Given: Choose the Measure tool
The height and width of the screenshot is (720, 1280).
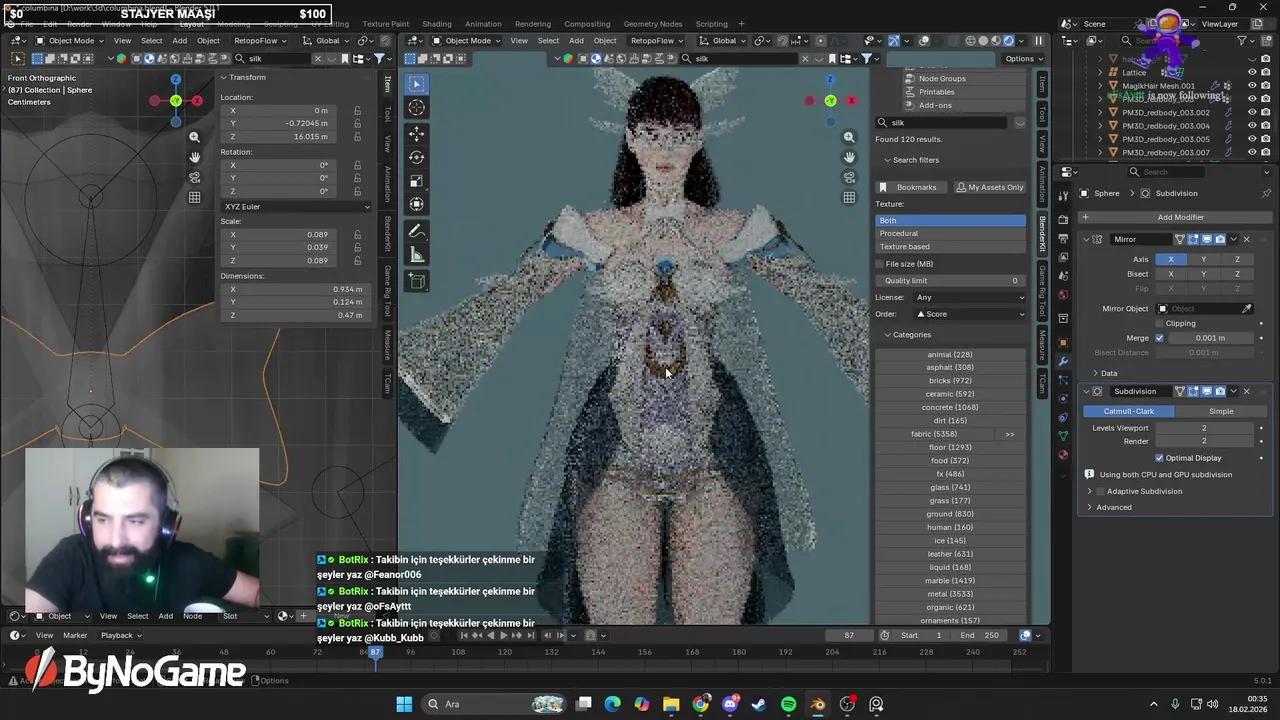Looking at the screenshot, I should (x=417, y=255).
